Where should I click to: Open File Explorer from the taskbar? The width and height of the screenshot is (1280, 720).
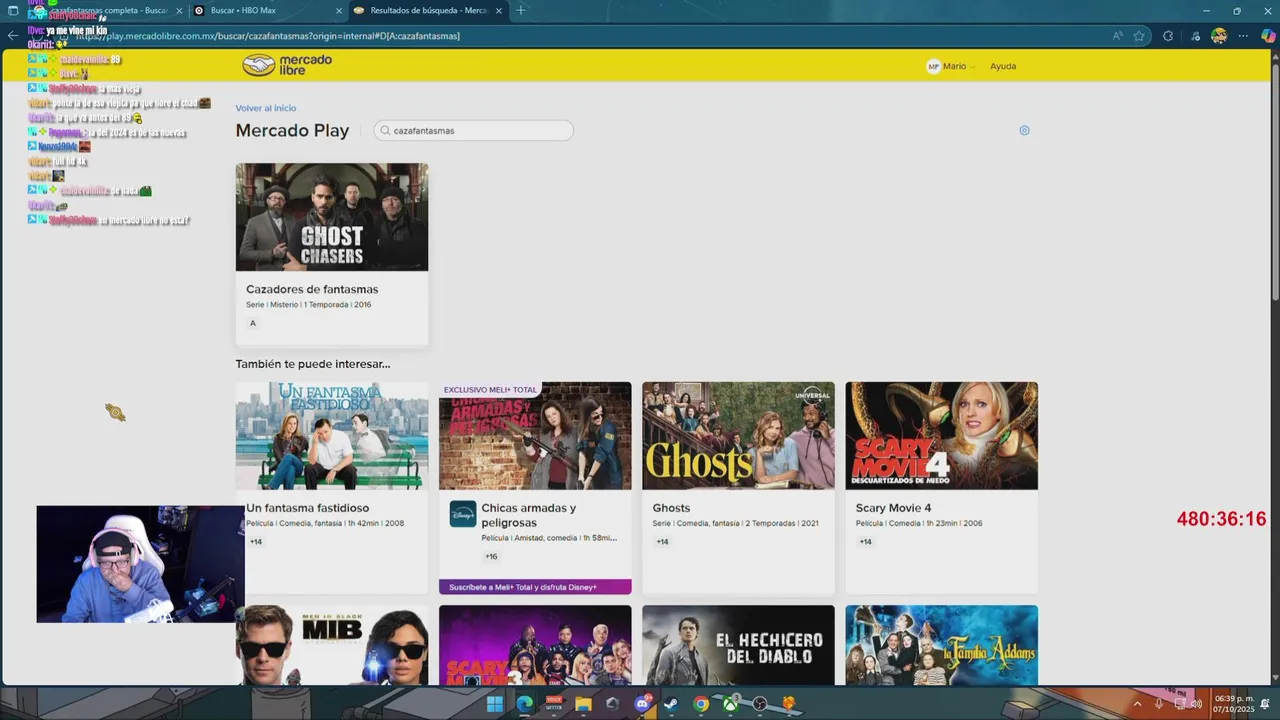click(583, 704)
